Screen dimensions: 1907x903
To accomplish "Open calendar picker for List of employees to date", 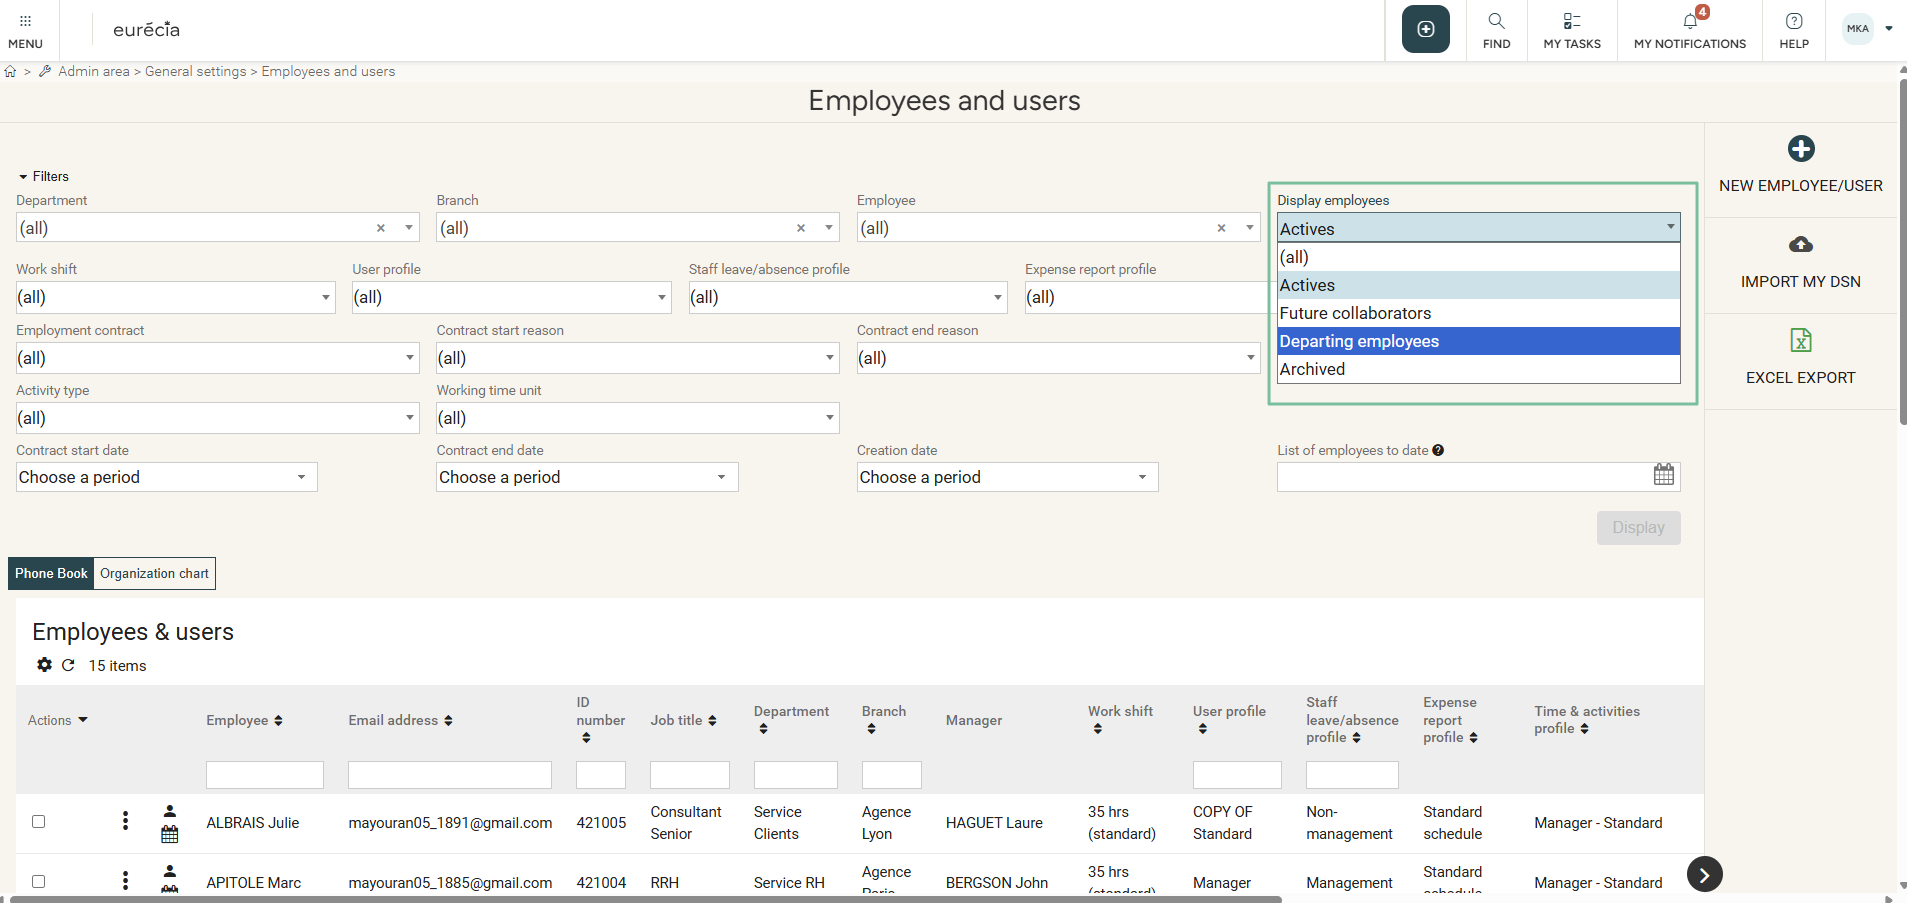I will [1663, 475].
